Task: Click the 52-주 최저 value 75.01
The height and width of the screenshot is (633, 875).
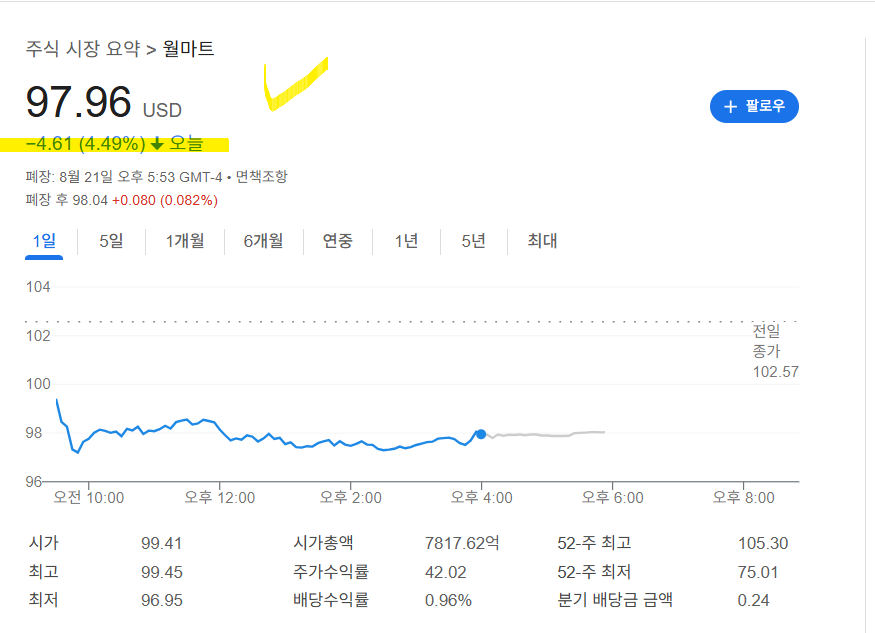Action: (757, 572)
